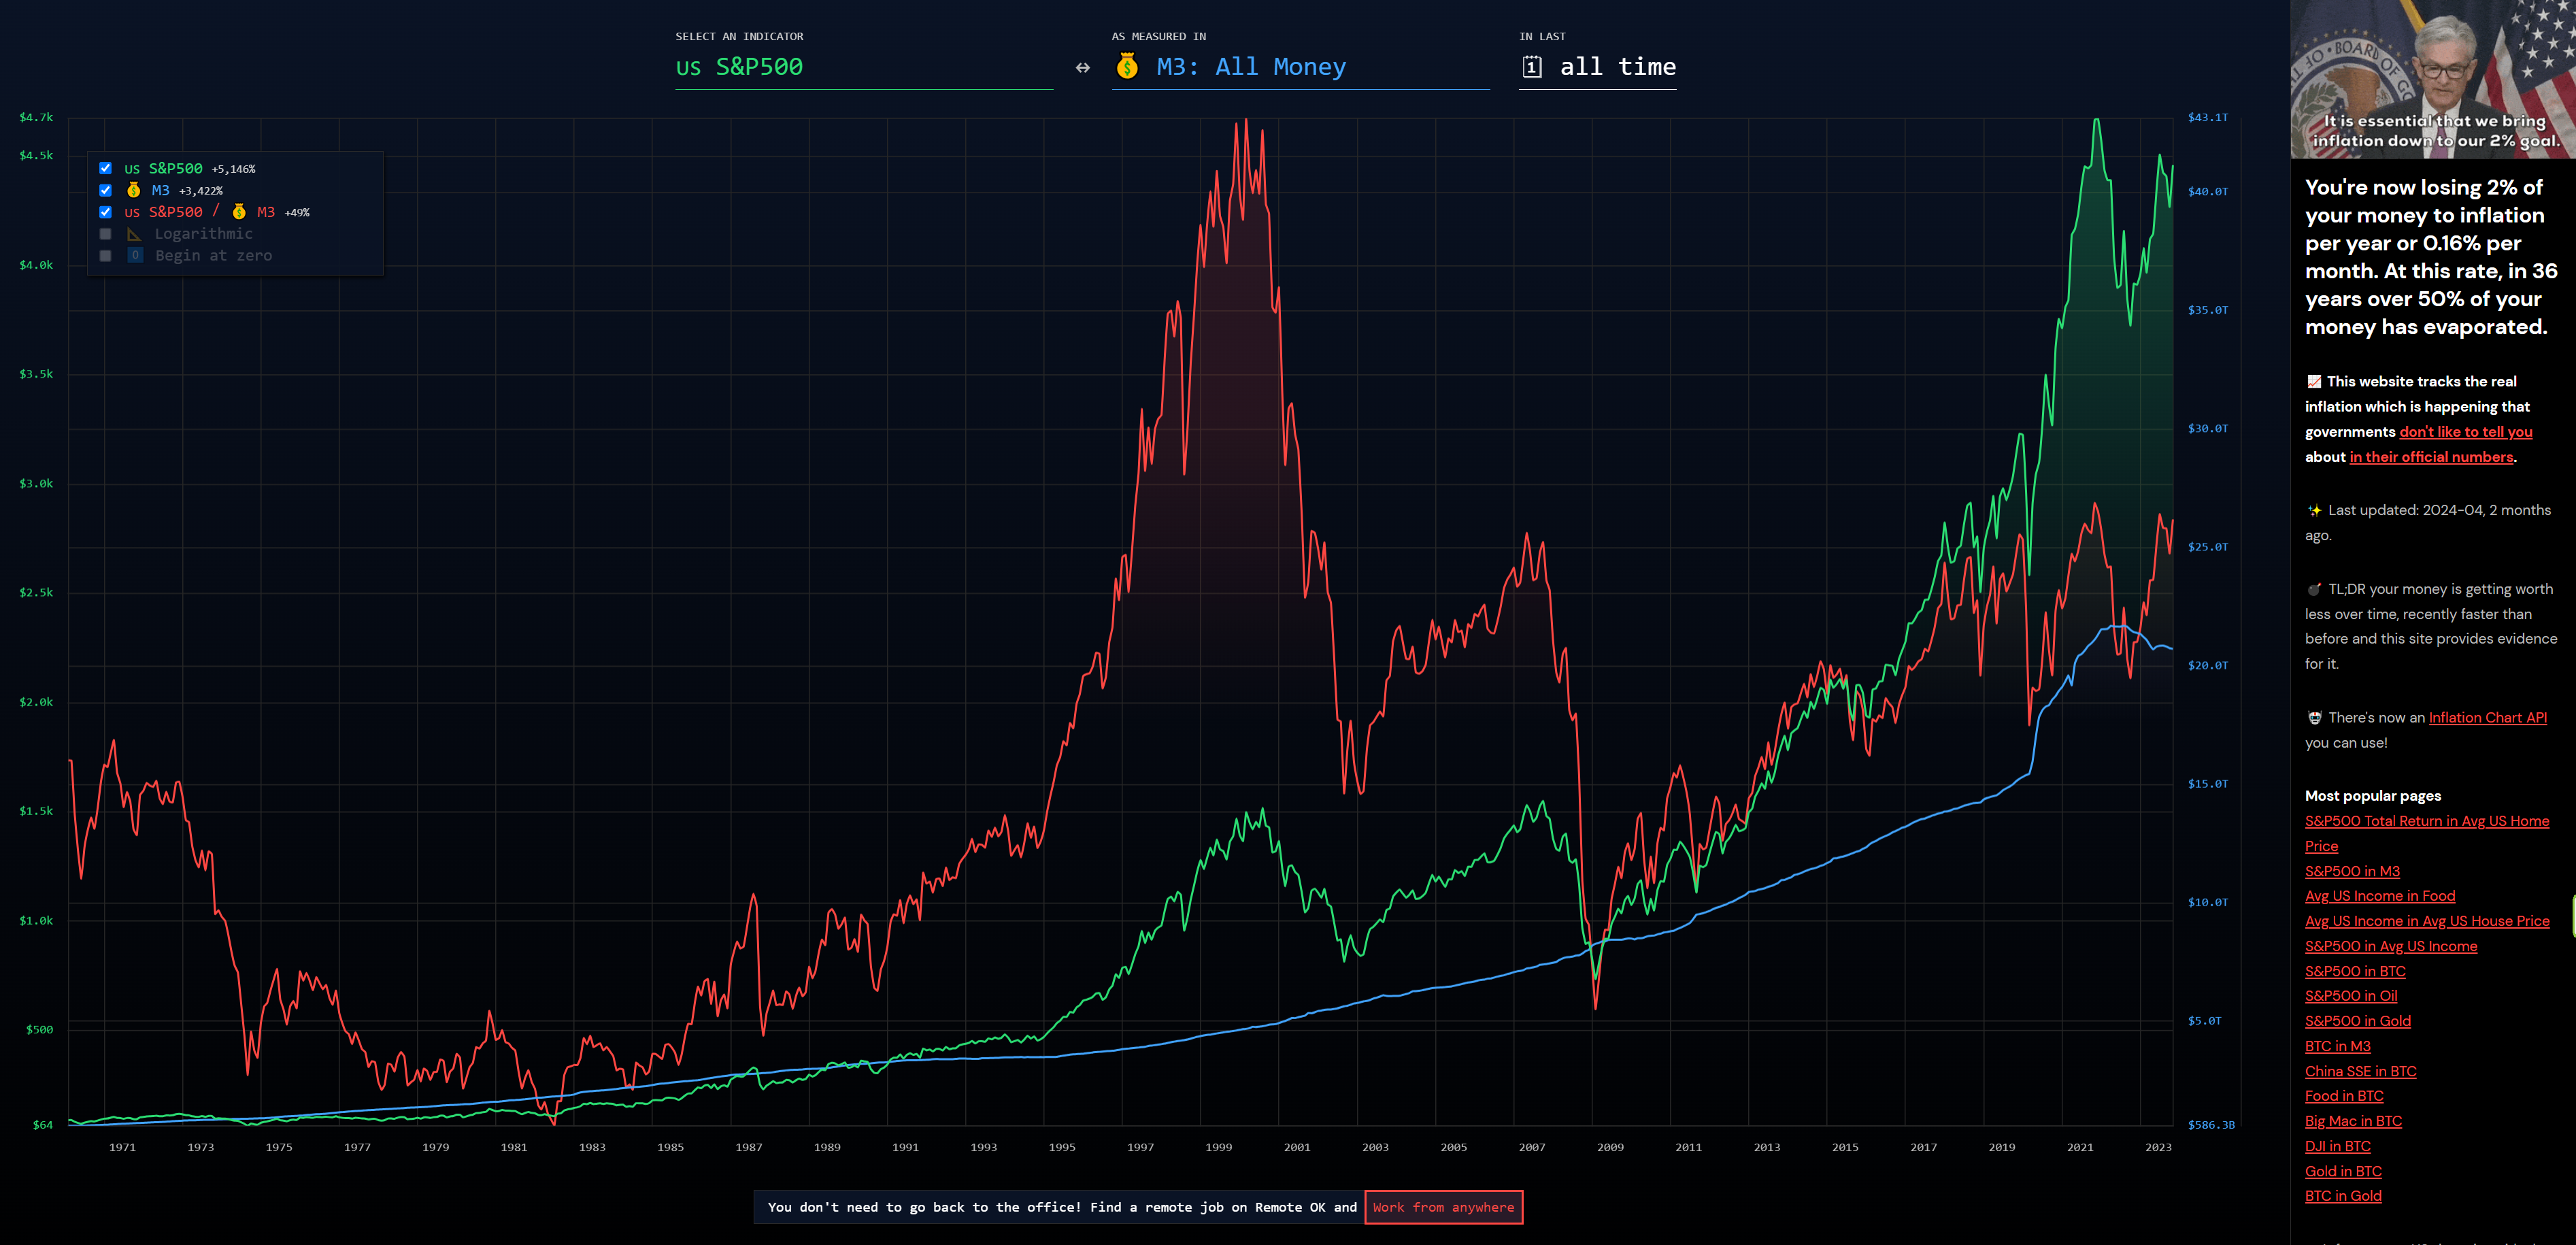2576x1245 pixels.
Task: Click the $586.3B right axis label
Action: pos(2211,1125)
